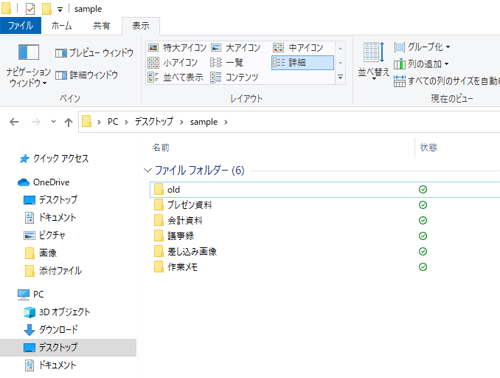Image resolution: width=500 pixels, height=378 pixels.
Task: Open Customize Quick Access Toolbar dropdown
Action: (60, 9)
